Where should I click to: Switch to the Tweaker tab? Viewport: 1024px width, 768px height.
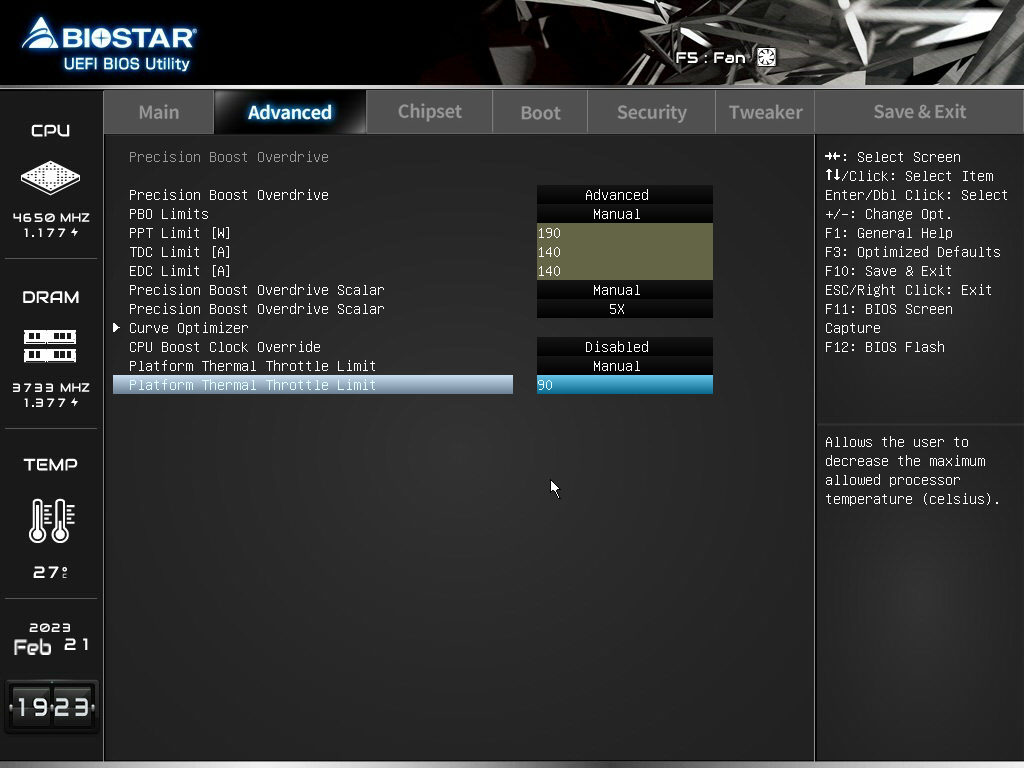coord(765,112)
